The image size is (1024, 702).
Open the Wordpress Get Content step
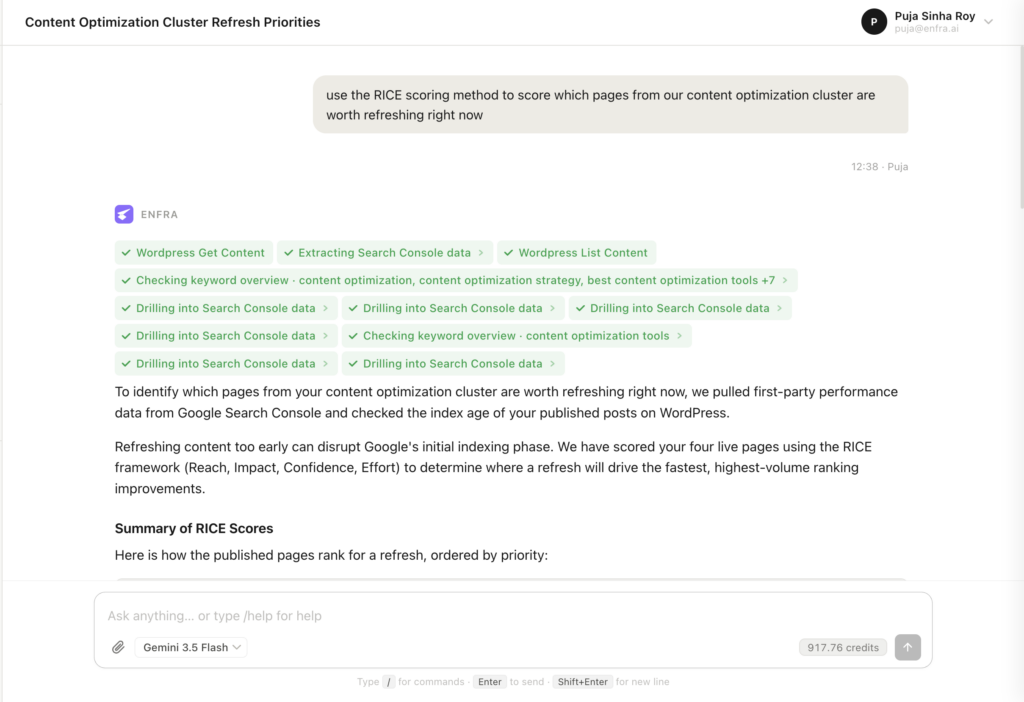point(194,253)
